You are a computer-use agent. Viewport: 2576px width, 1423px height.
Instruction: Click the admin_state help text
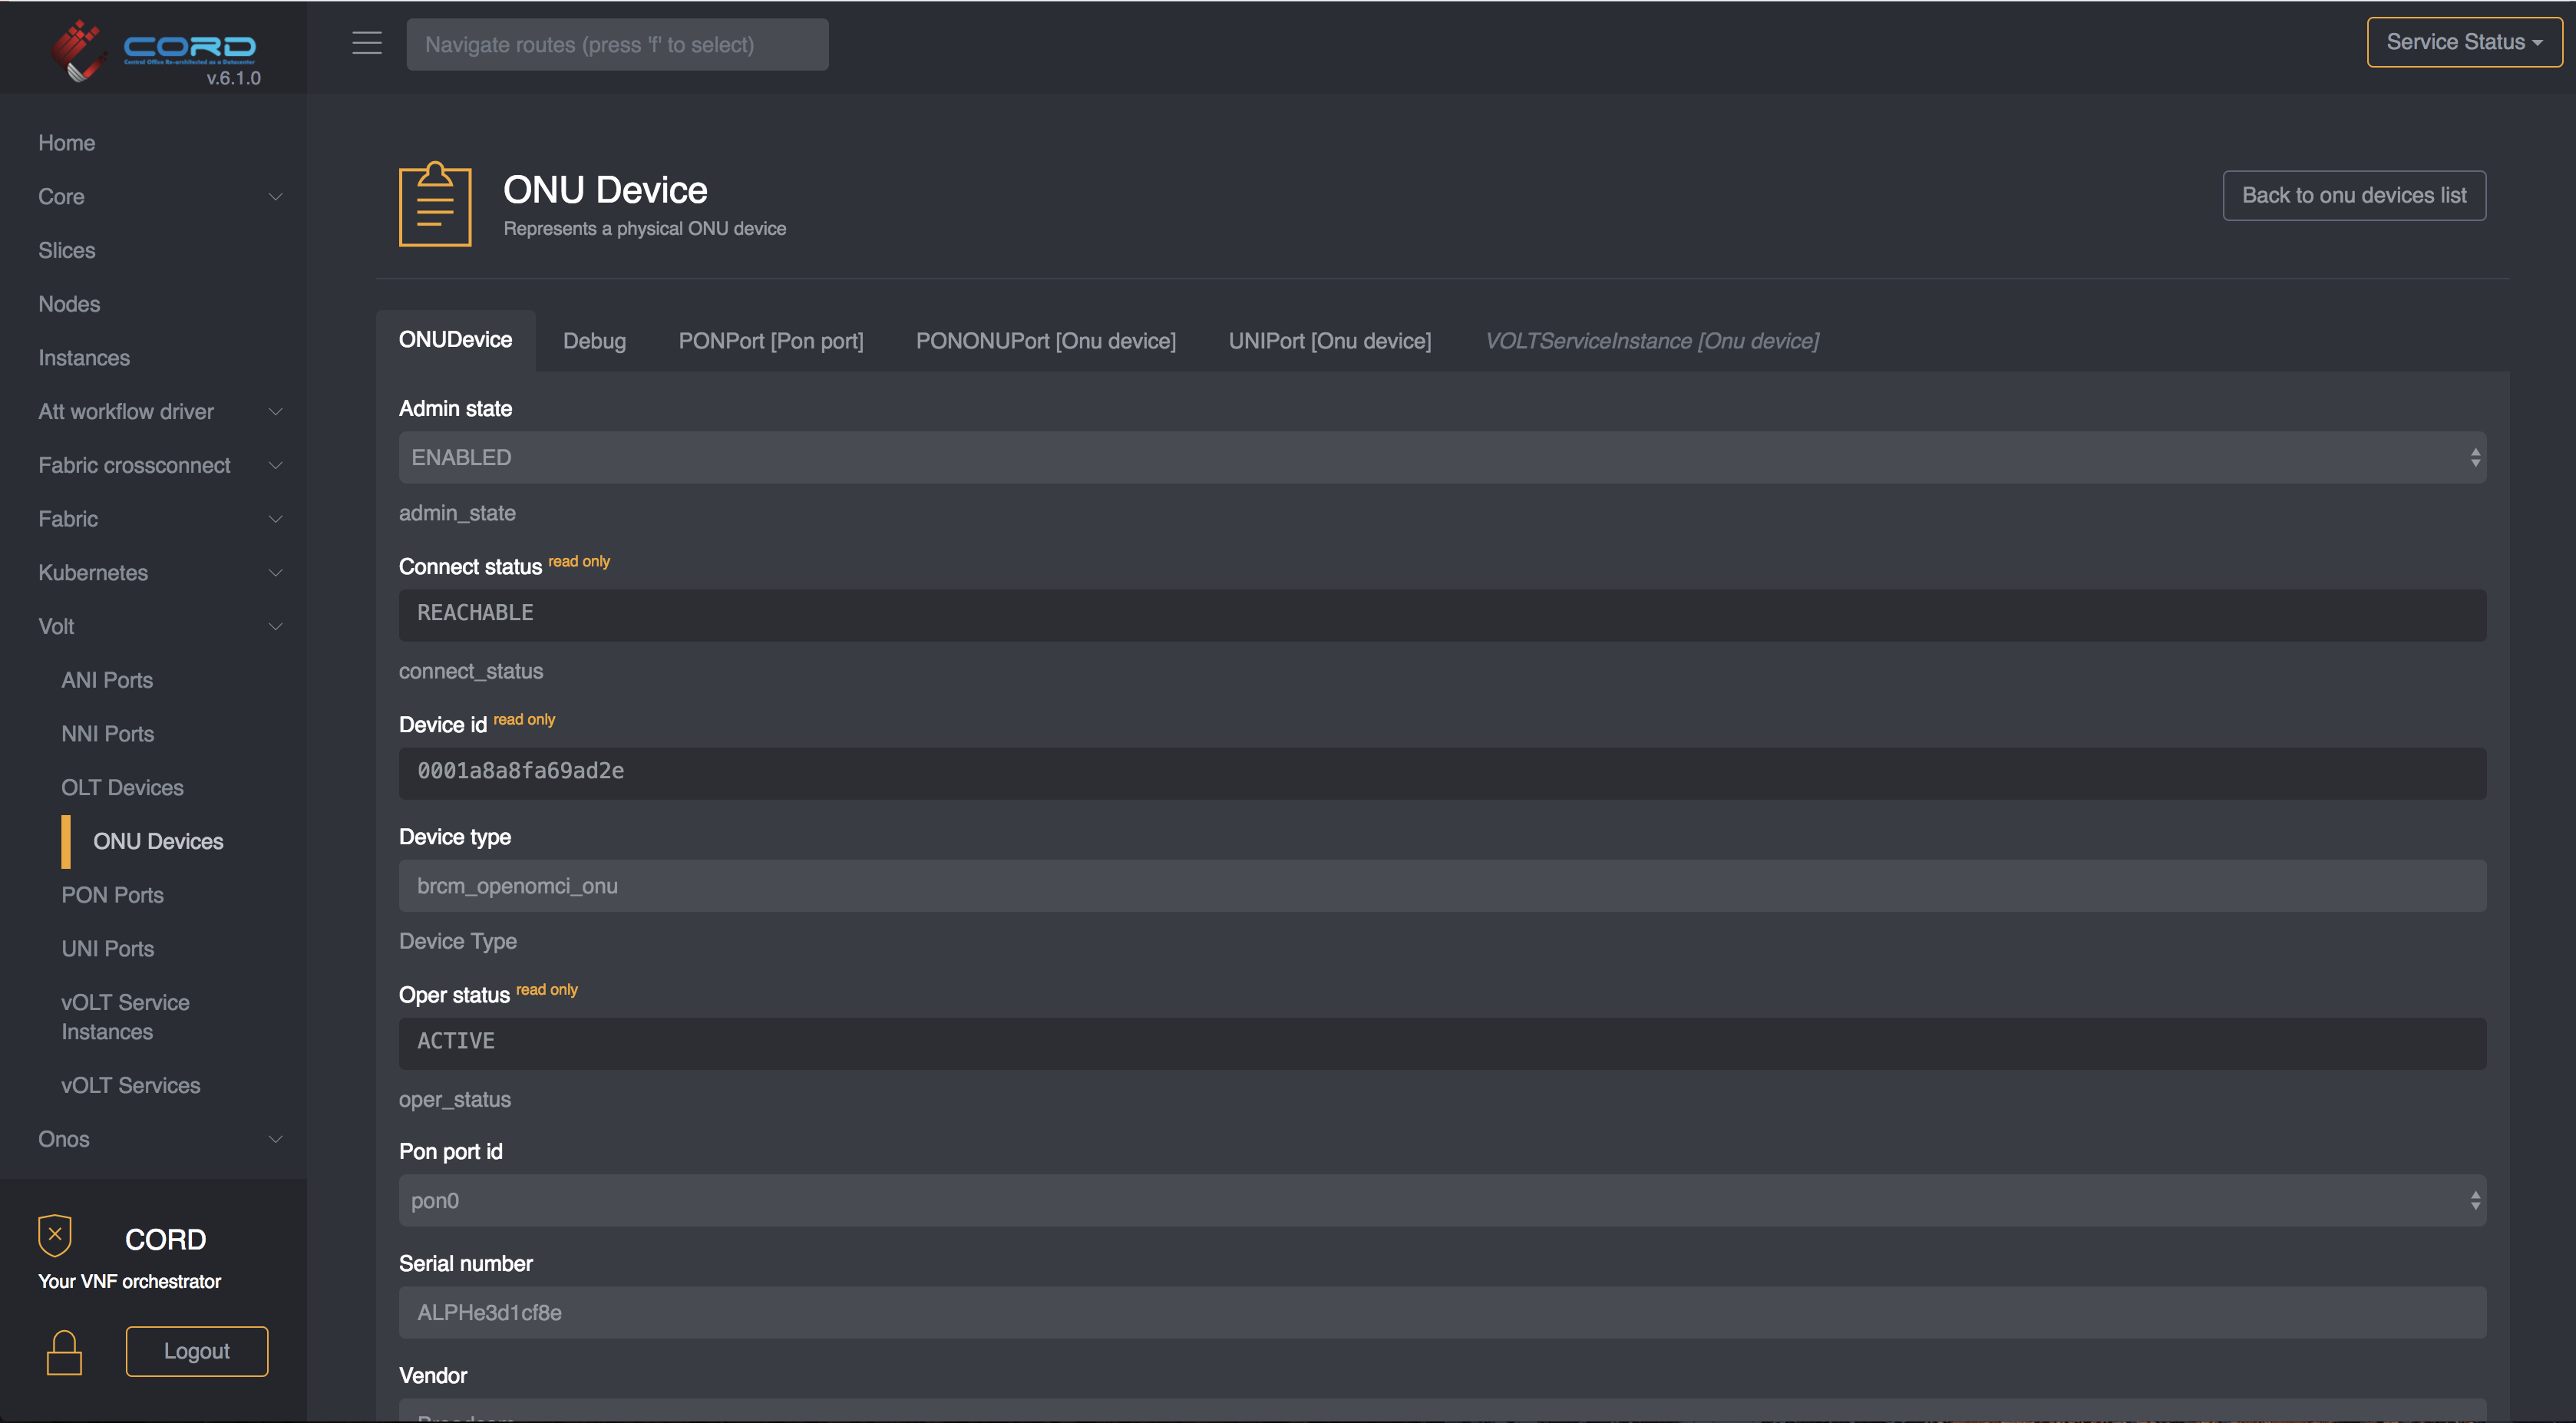[457, 513]
